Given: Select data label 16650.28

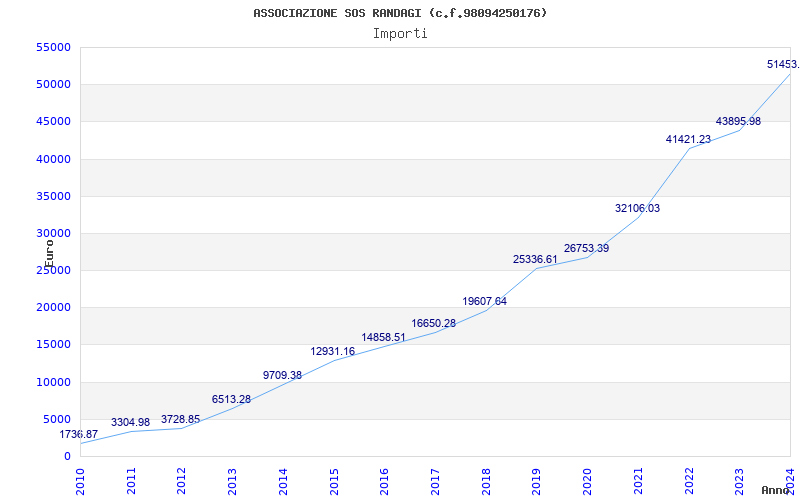Looking at the screenshot, I should click(434, 323).
